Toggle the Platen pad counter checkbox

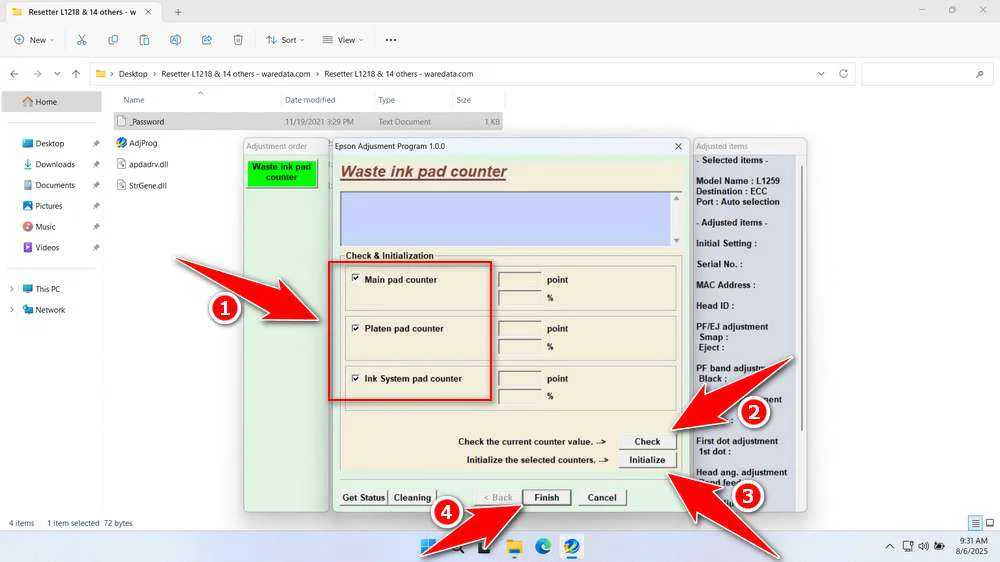[x=355, y=328]
